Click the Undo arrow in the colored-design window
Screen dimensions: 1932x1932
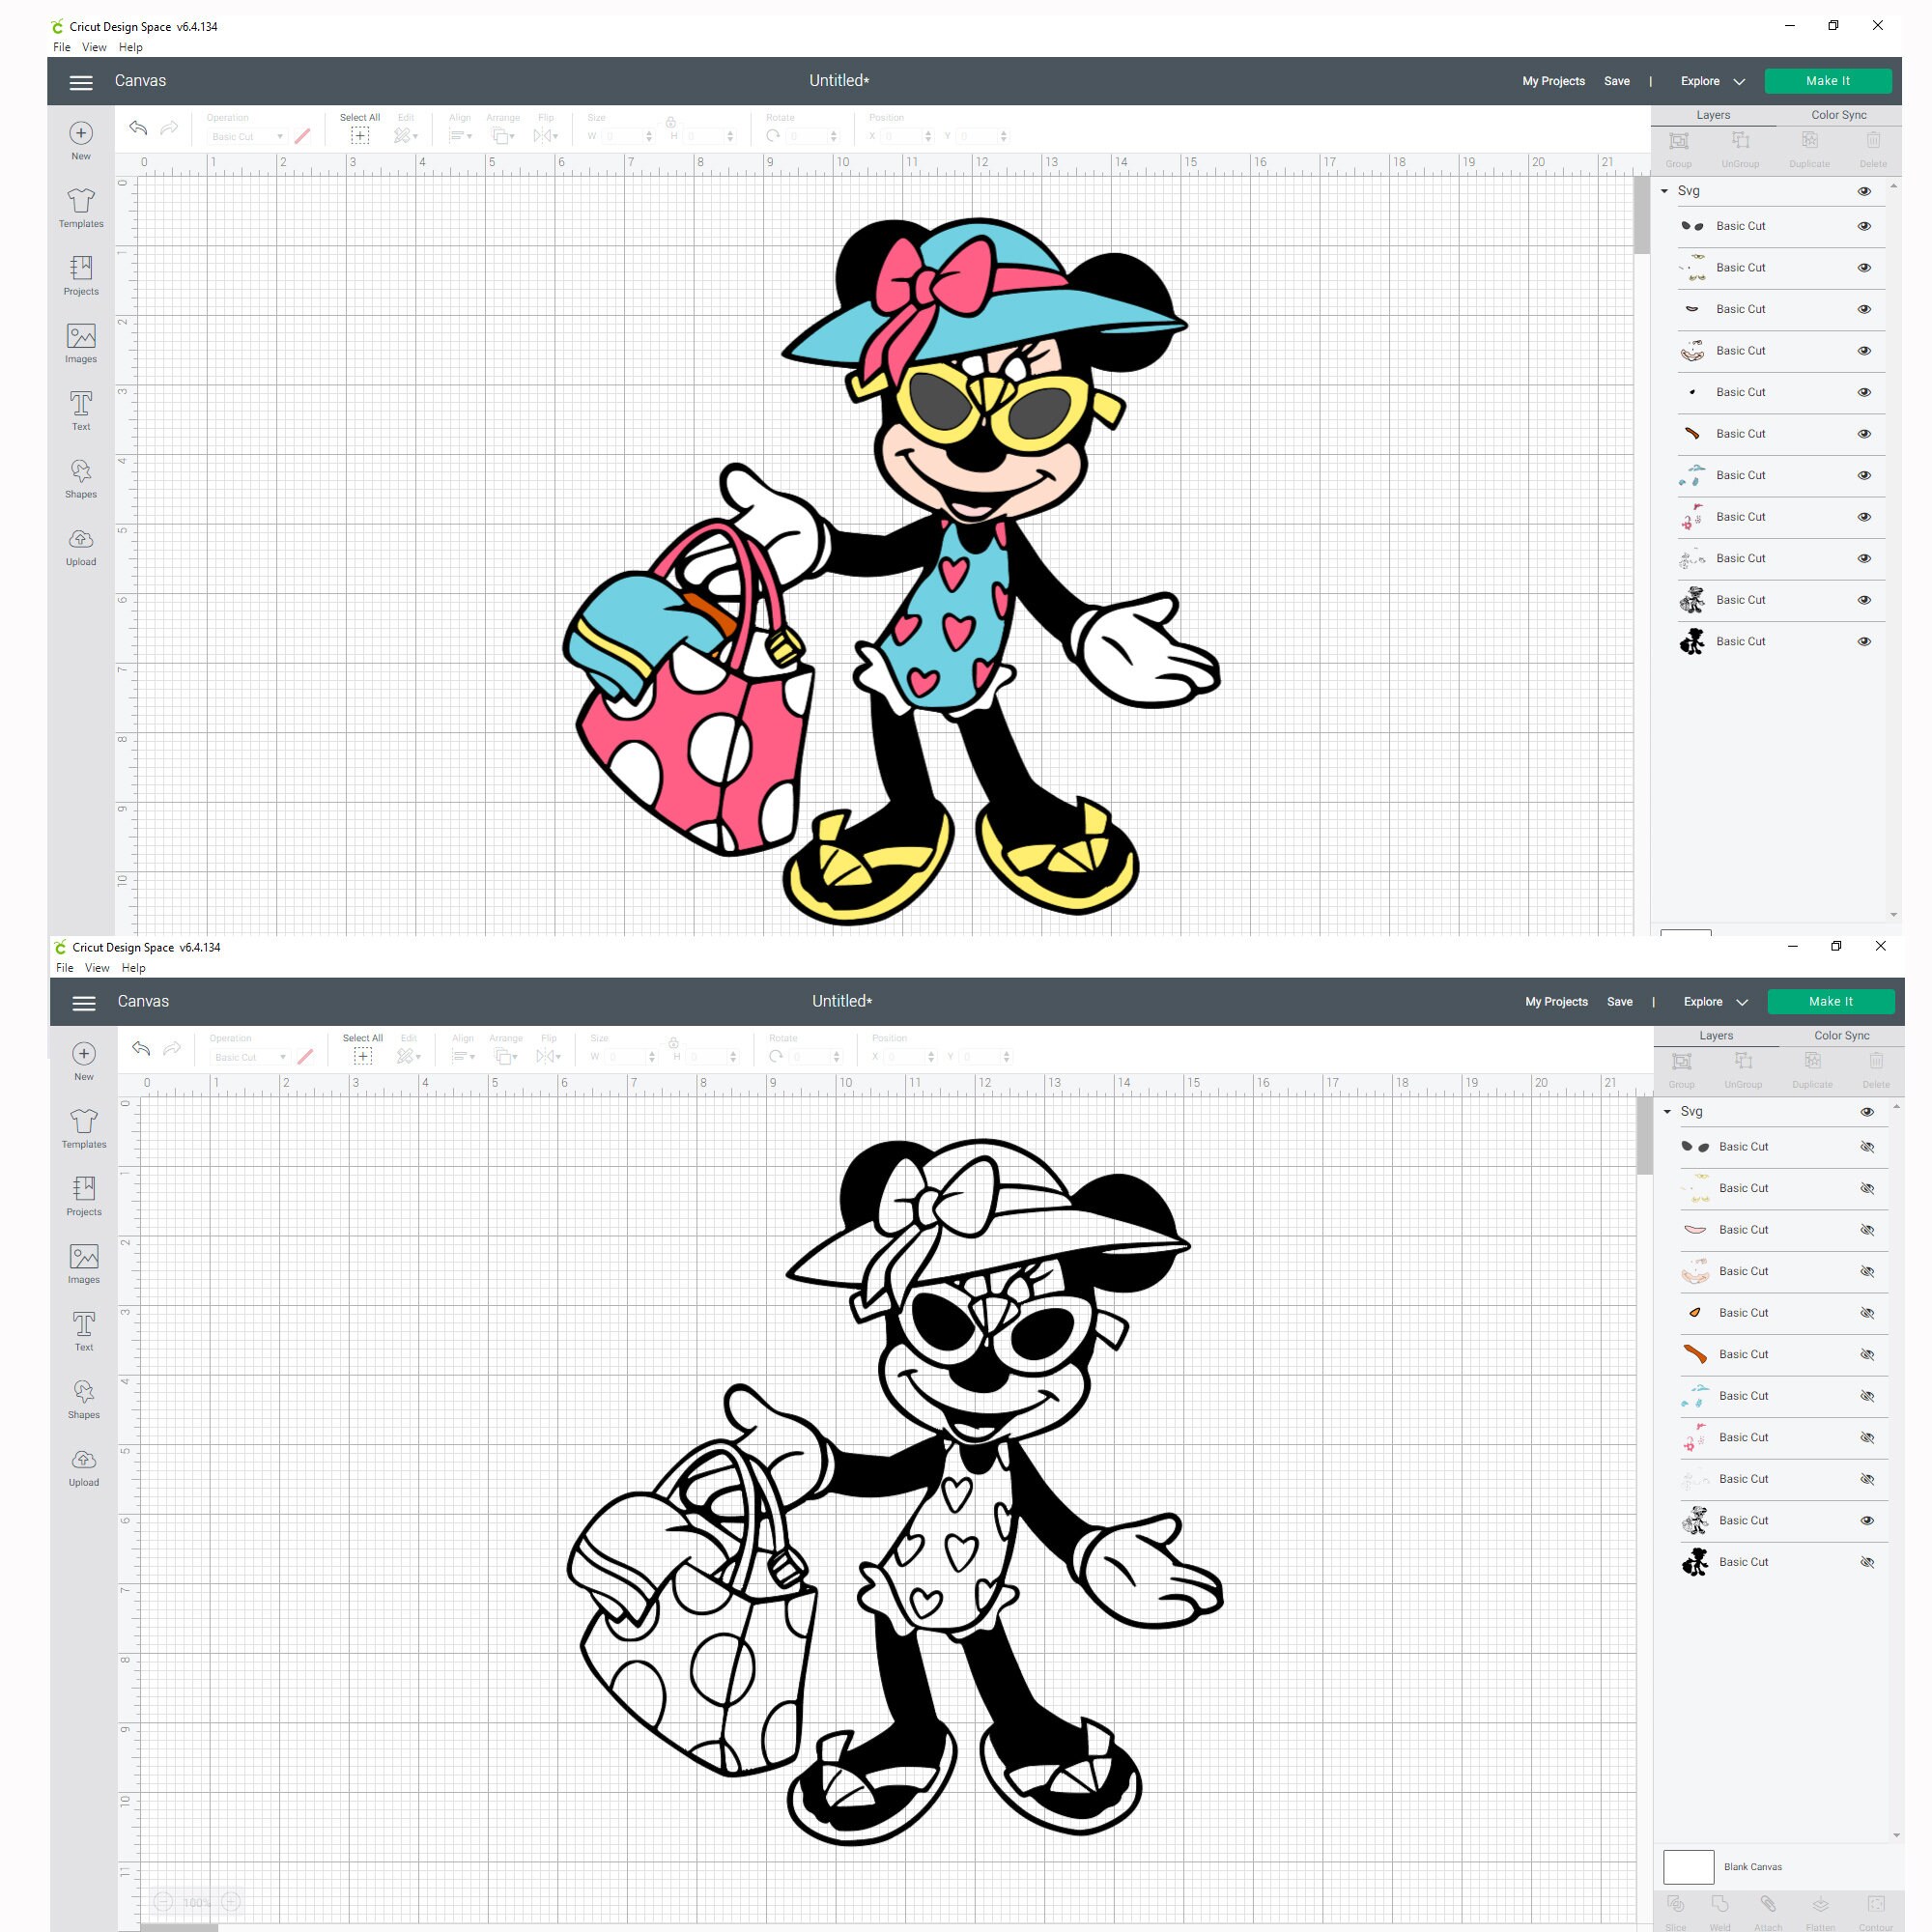138,127
